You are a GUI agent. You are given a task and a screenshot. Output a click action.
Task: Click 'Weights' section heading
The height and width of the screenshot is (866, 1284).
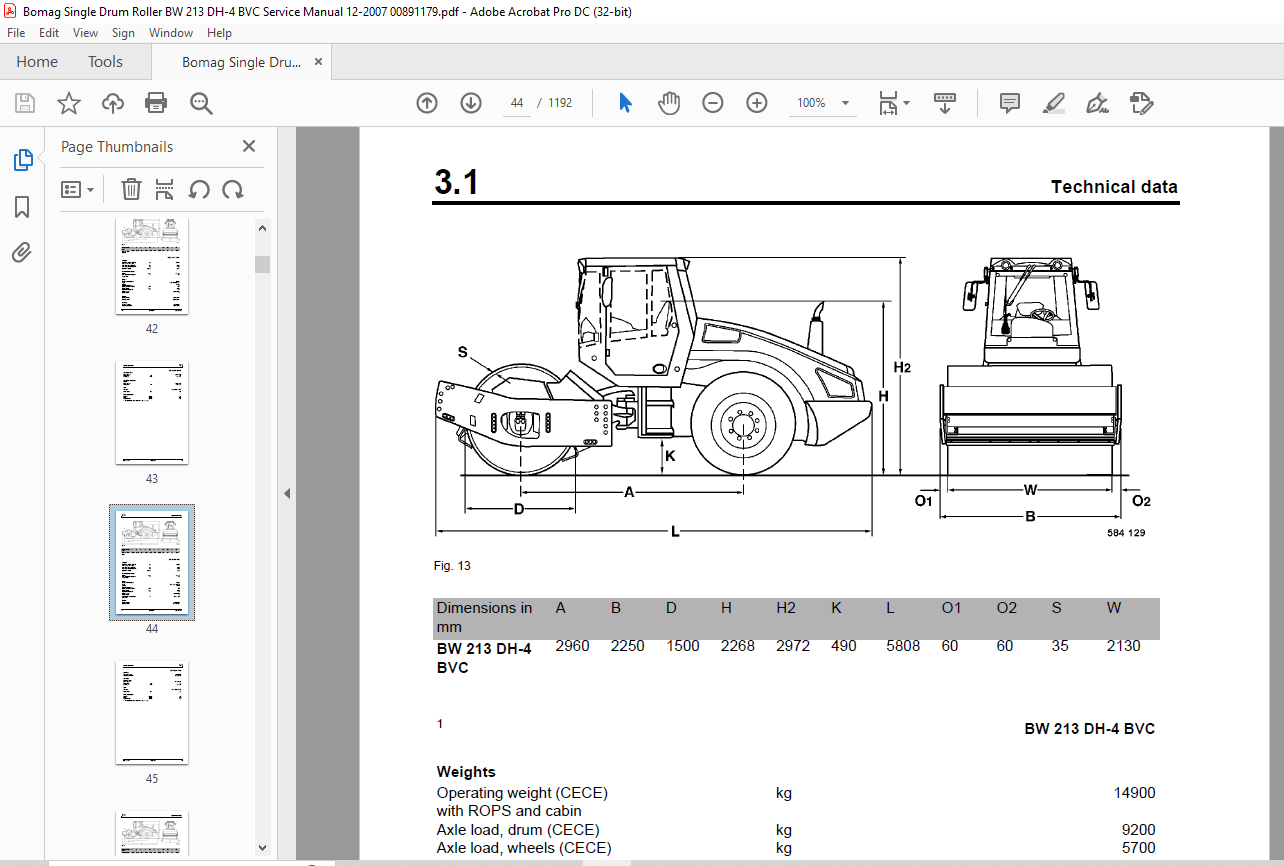click(x=466, y=772)
